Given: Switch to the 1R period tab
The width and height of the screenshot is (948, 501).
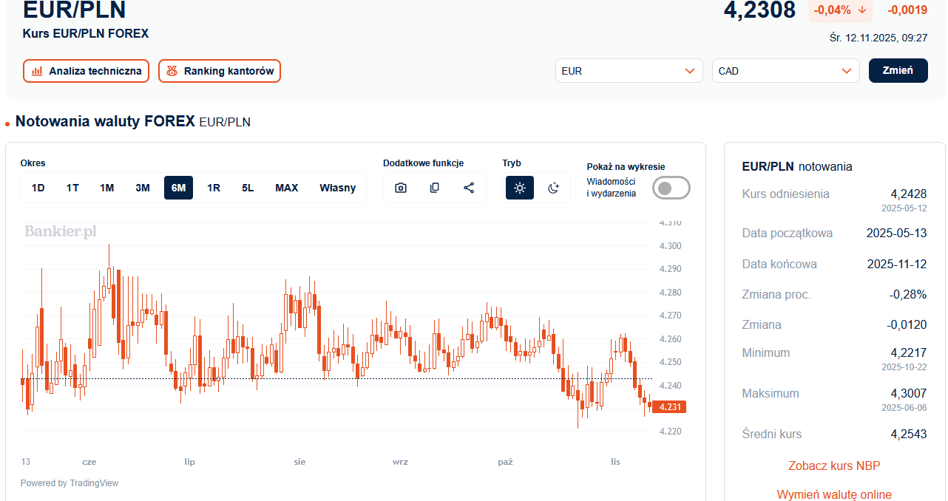Looking at the screenshot, I should pyautogui.click(x=214, y=188).
